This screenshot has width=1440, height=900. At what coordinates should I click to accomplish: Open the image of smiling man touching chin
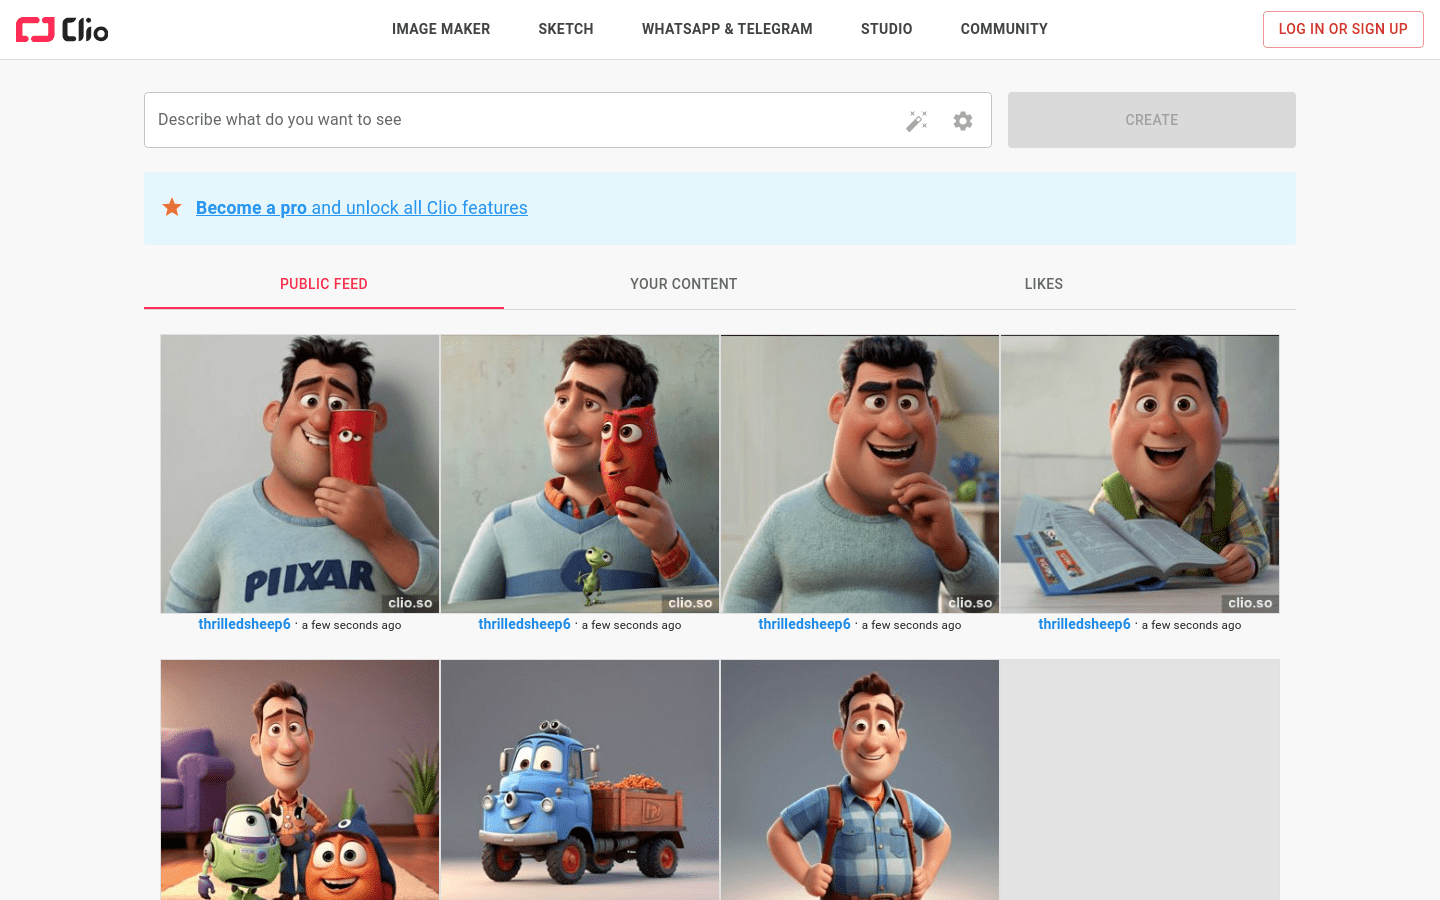860,474
